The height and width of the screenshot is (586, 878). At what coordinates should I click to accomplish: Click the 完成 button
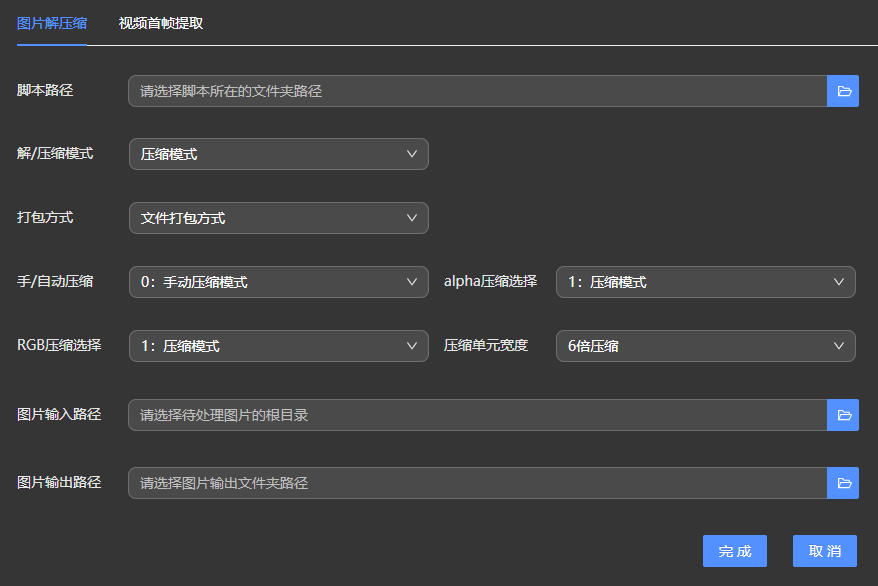point(735,551)
